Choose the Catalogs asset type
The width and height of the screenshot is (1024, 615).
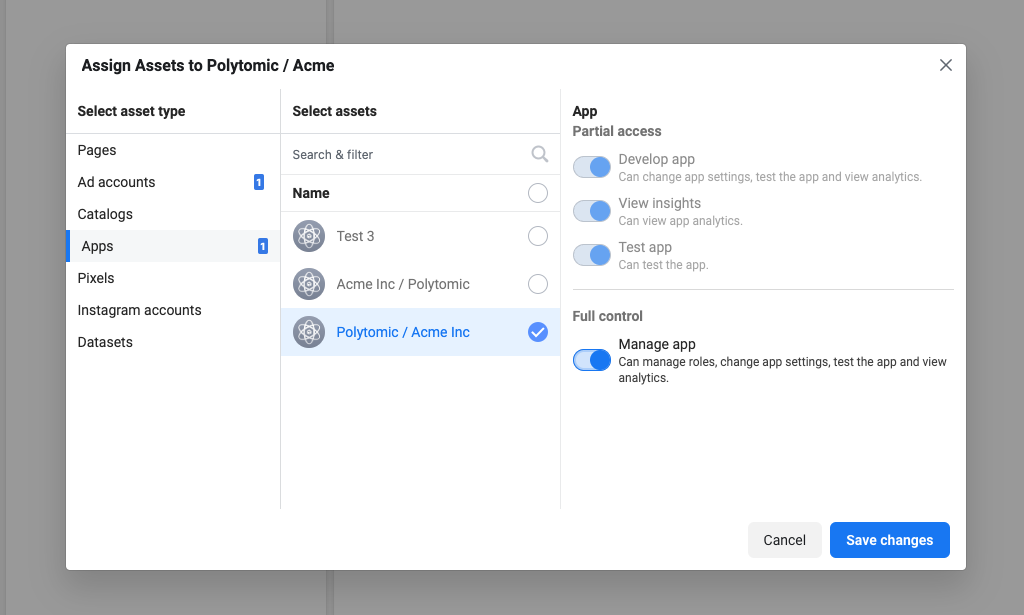pos(173,214)
